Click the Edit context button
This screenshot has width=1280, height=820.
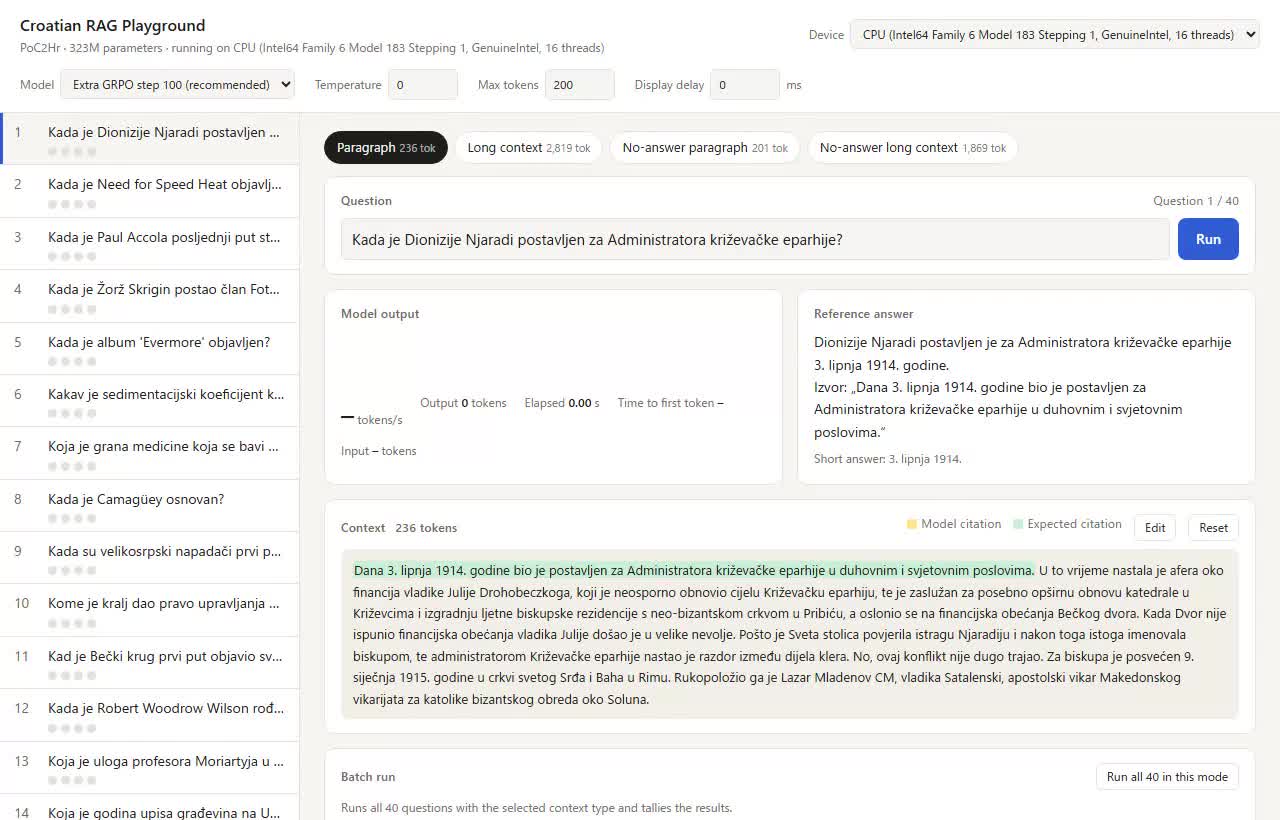click(x=1155, y=528)
